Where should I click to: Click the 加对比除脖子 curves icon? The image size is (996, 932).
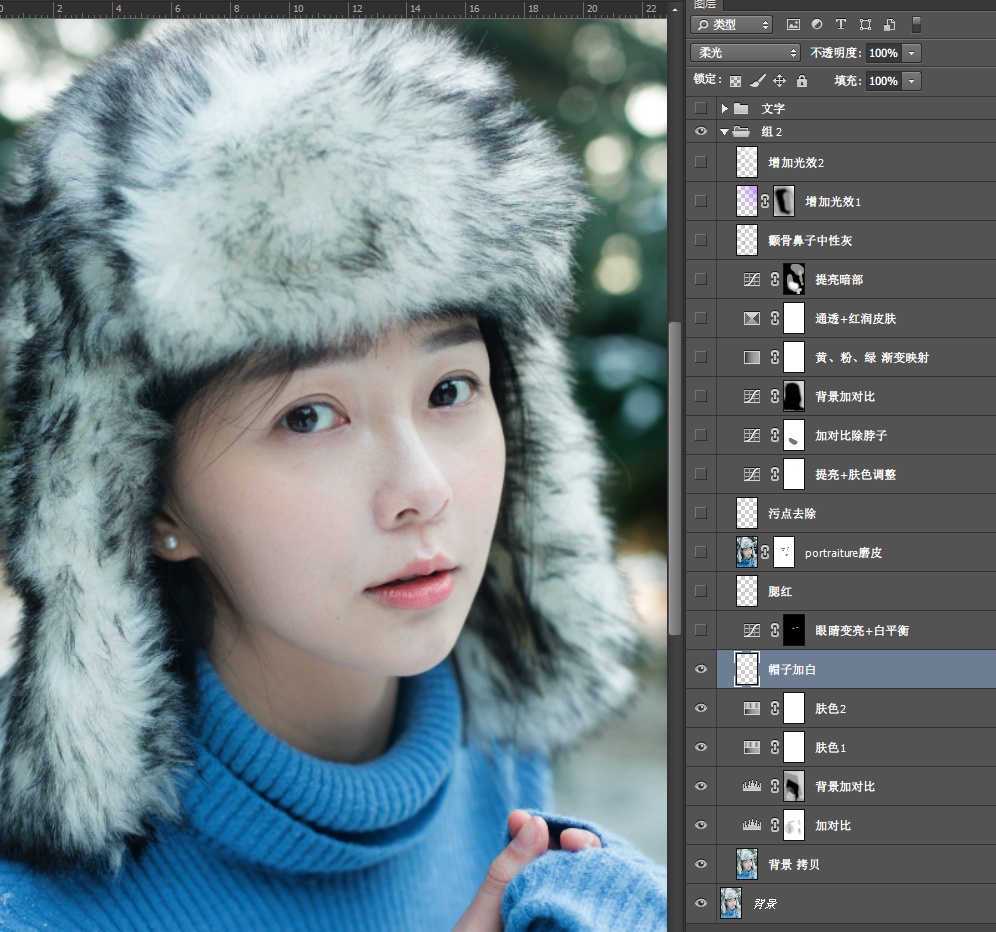(x=751, y=435)
